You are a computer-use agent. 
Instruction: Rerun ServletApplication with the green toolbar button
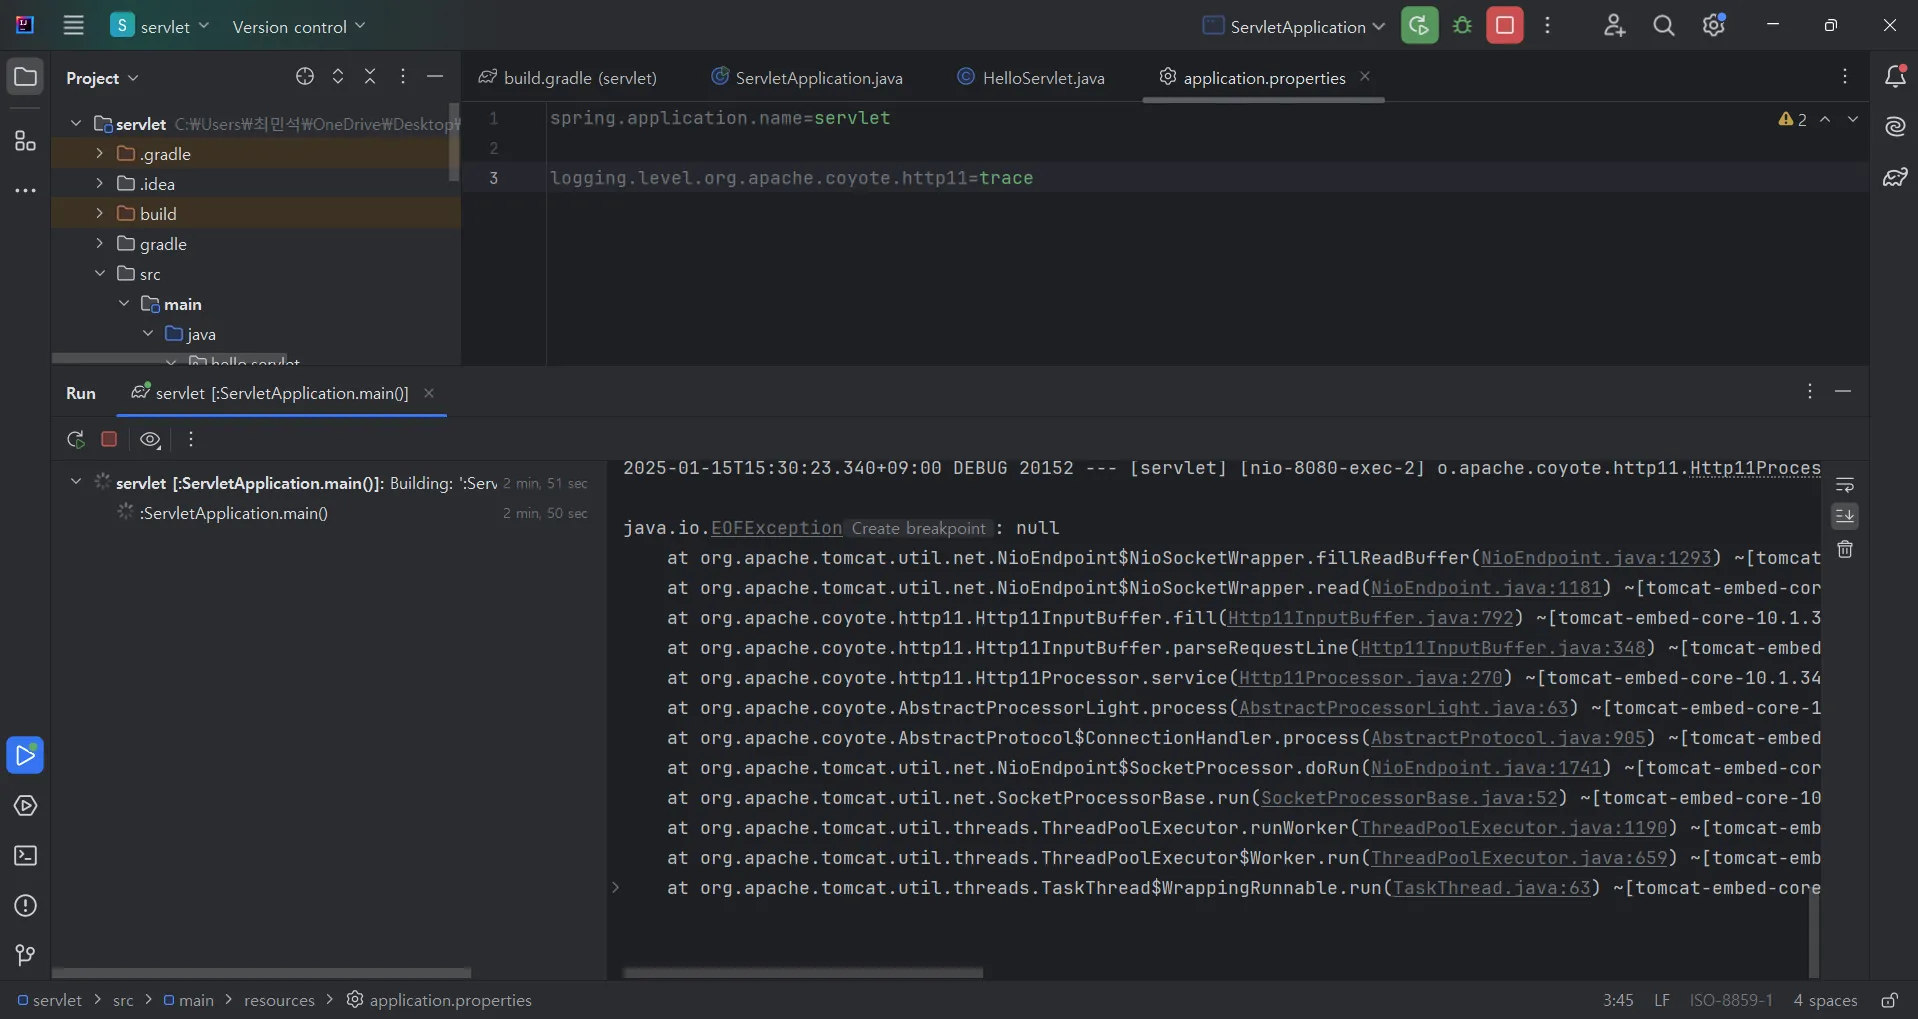(x=1419, y=26)
